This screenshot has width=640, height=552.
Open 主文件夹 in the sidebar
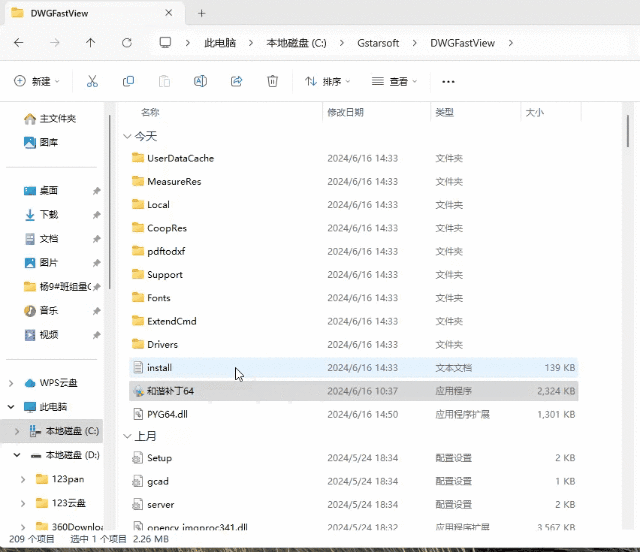50,119
